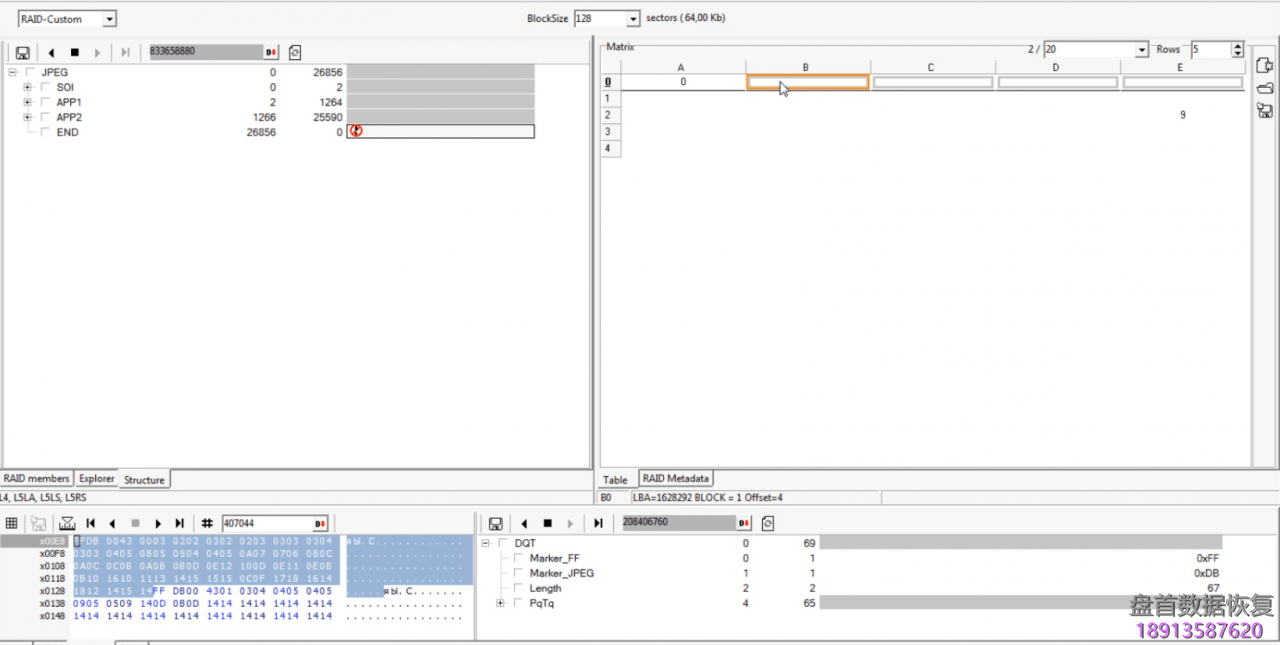Click matrix cell in column C of row 0
Screen dimensions: 1280x645
[932, 82]
